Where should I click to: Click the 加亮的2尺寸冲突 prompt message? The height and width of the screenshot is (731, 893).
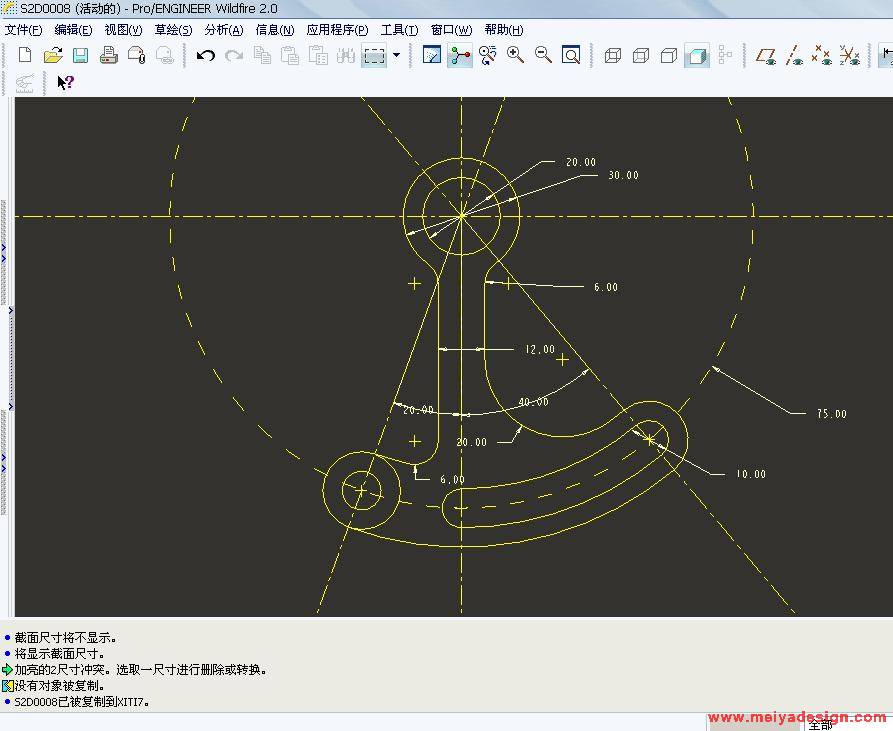point(140,670)
